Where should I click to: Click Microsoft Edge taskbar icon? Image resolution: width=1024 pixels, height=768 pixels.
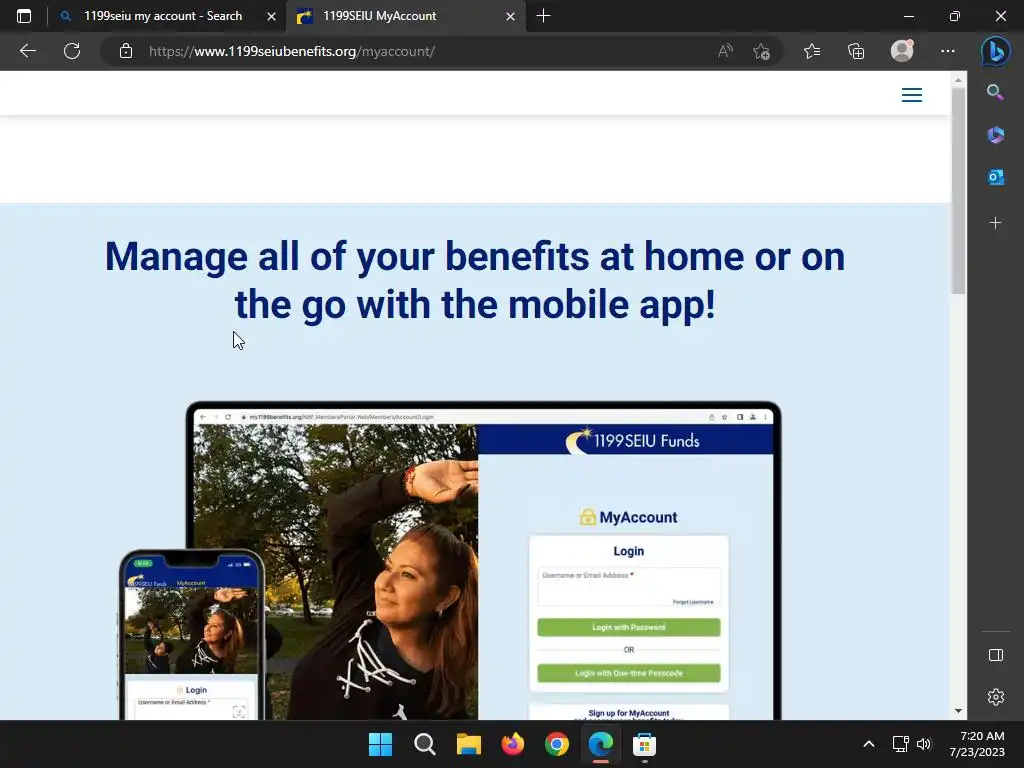click(601, 744)
